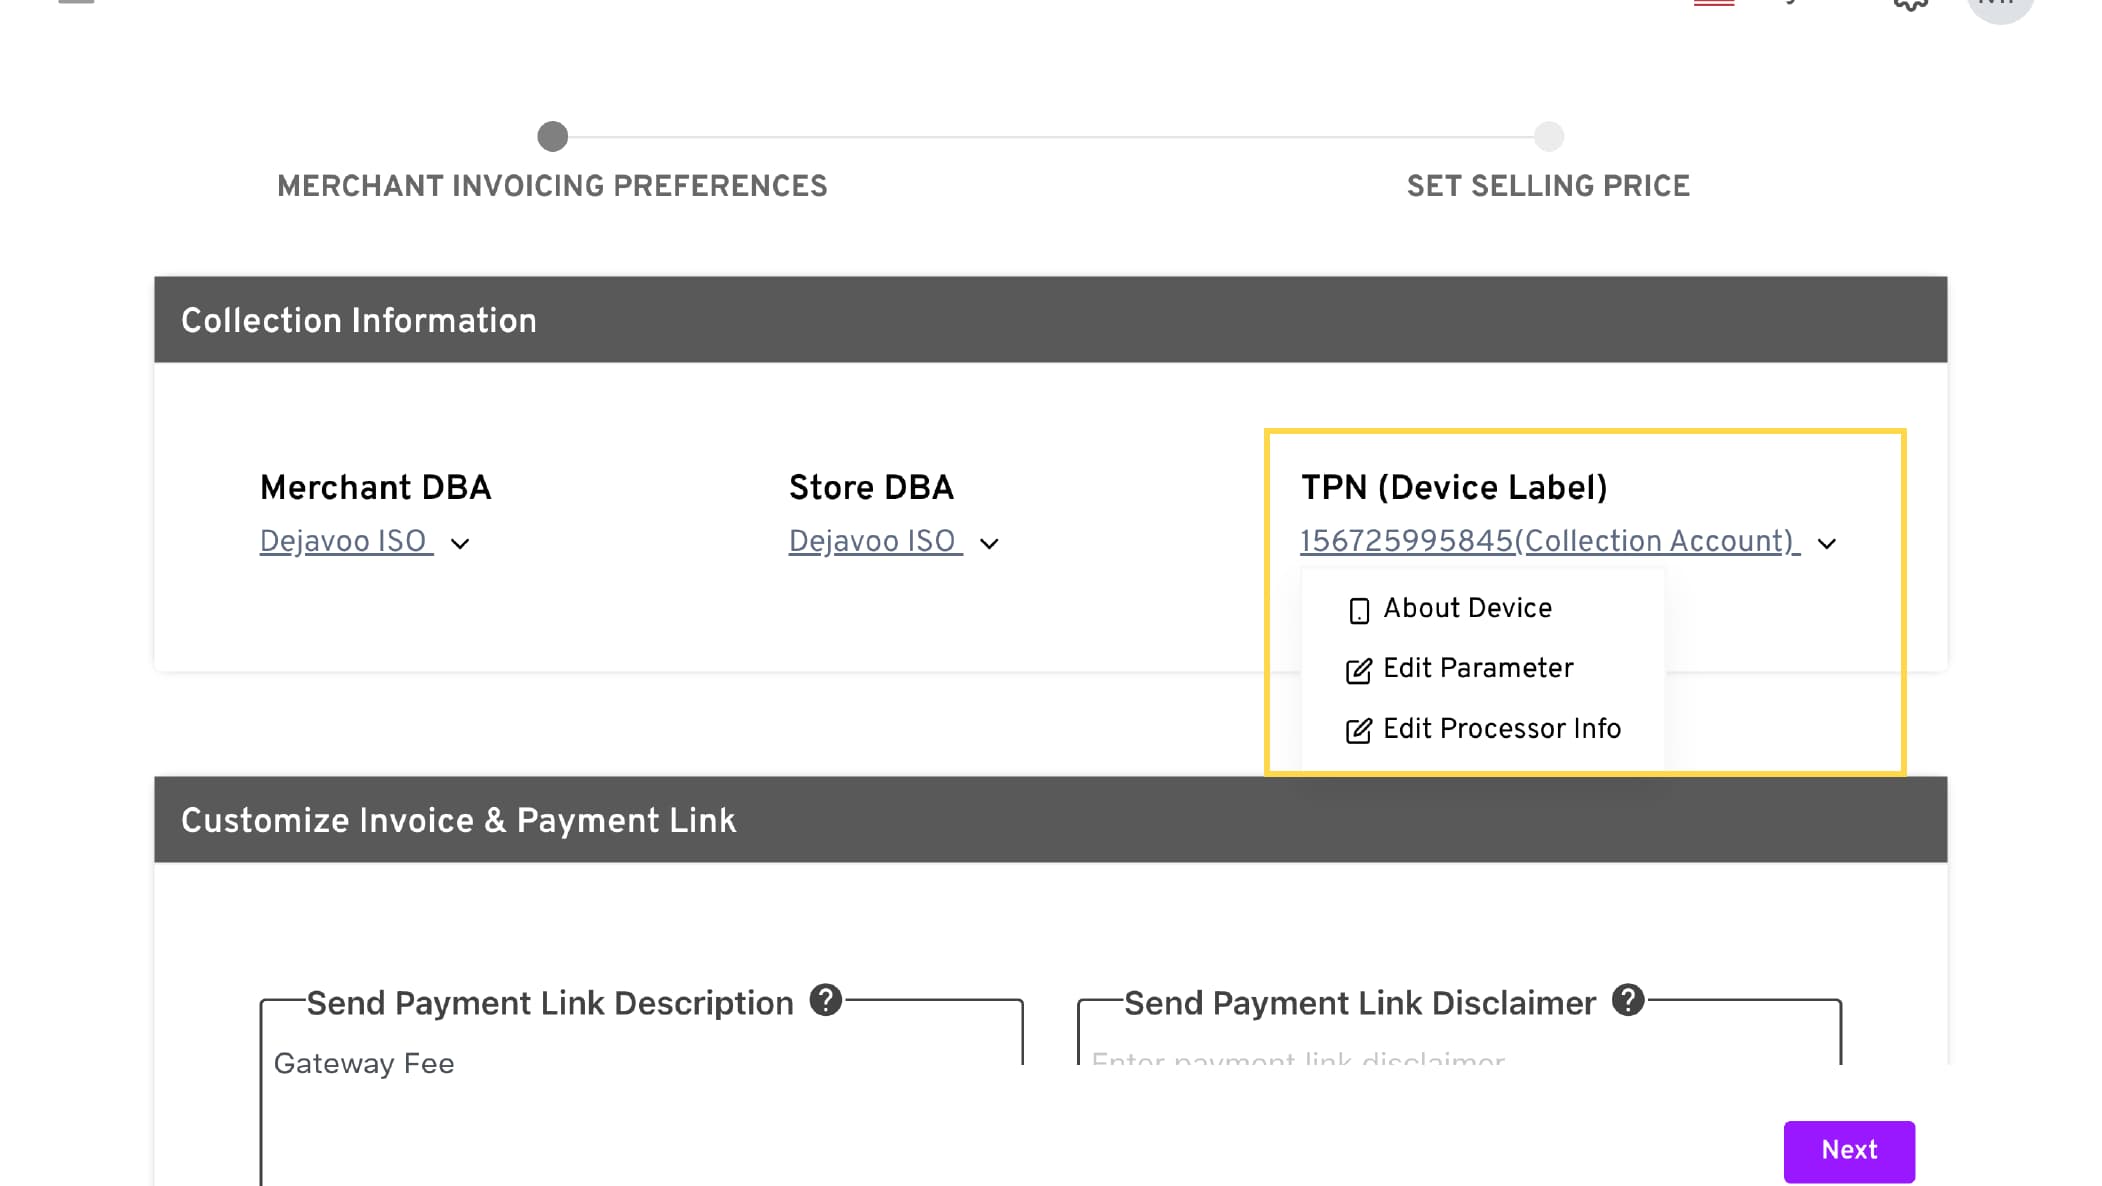Click the pencil icon beside Edit Processor Info
This screenshot has height=1186, width=2102.
pyautogui.click(x=1358, y=731)
